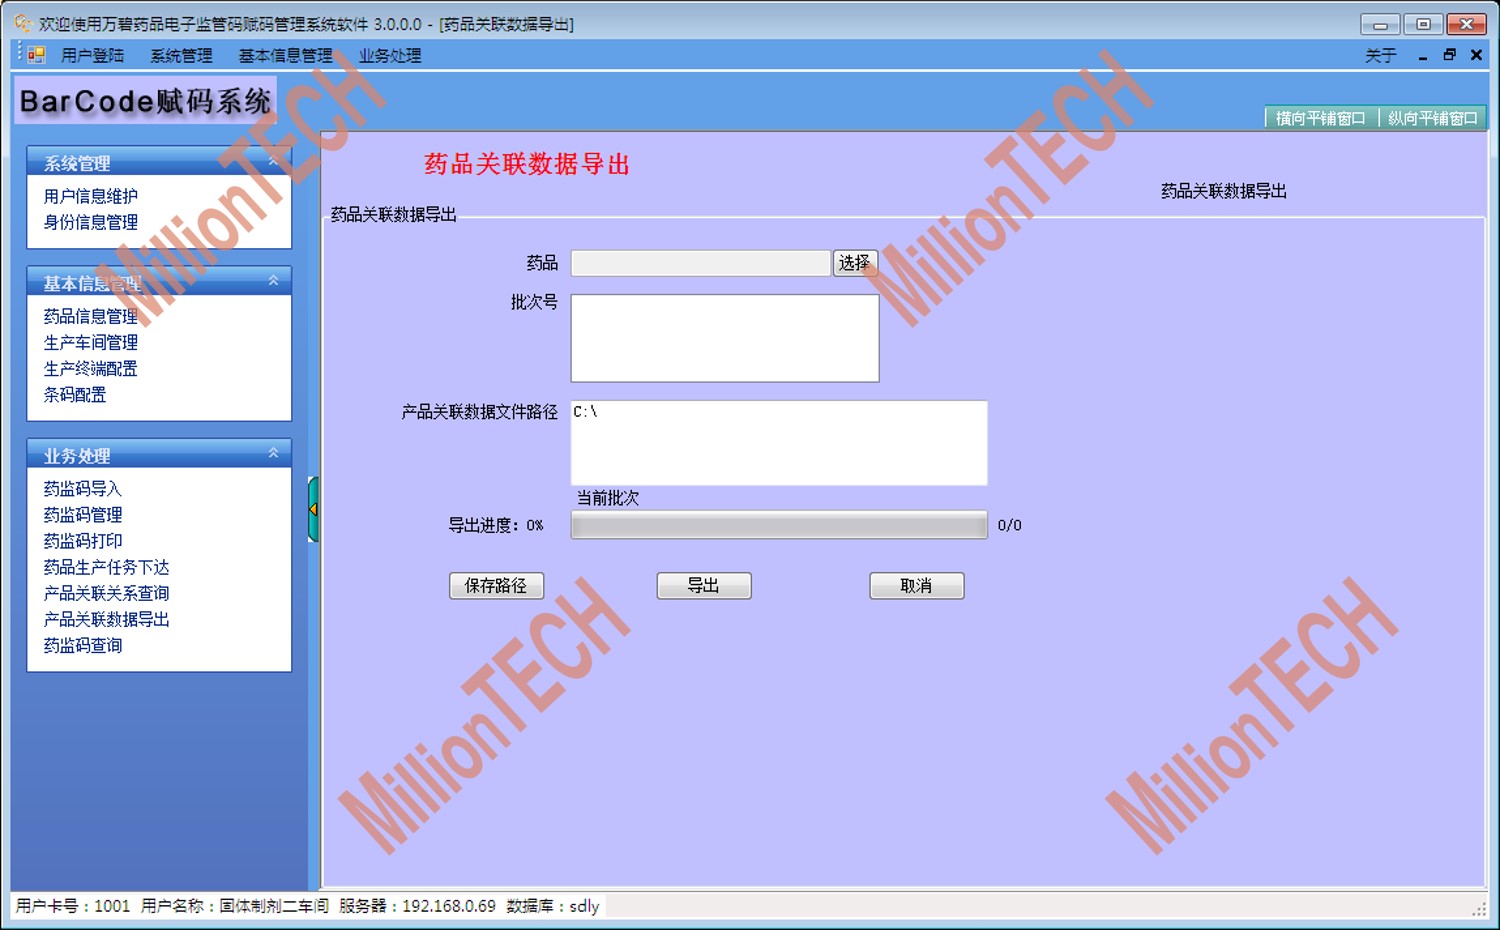
Task: Open 条码配置 in sidebar
Action: 75,394
